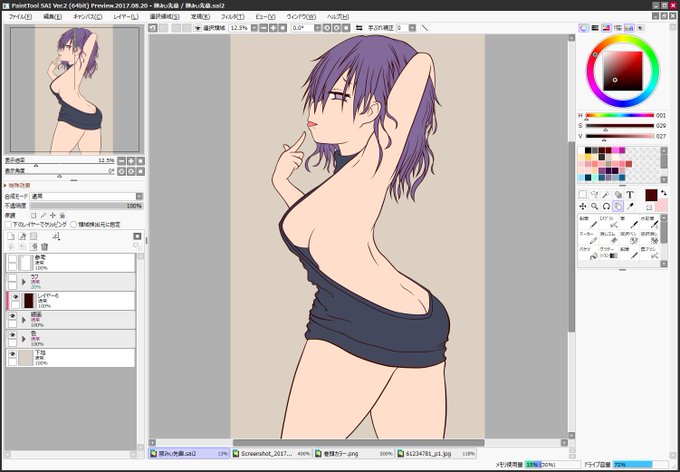Rotate view counterclockwise in toolbar
680x472 pixels.
pos(327,28)
